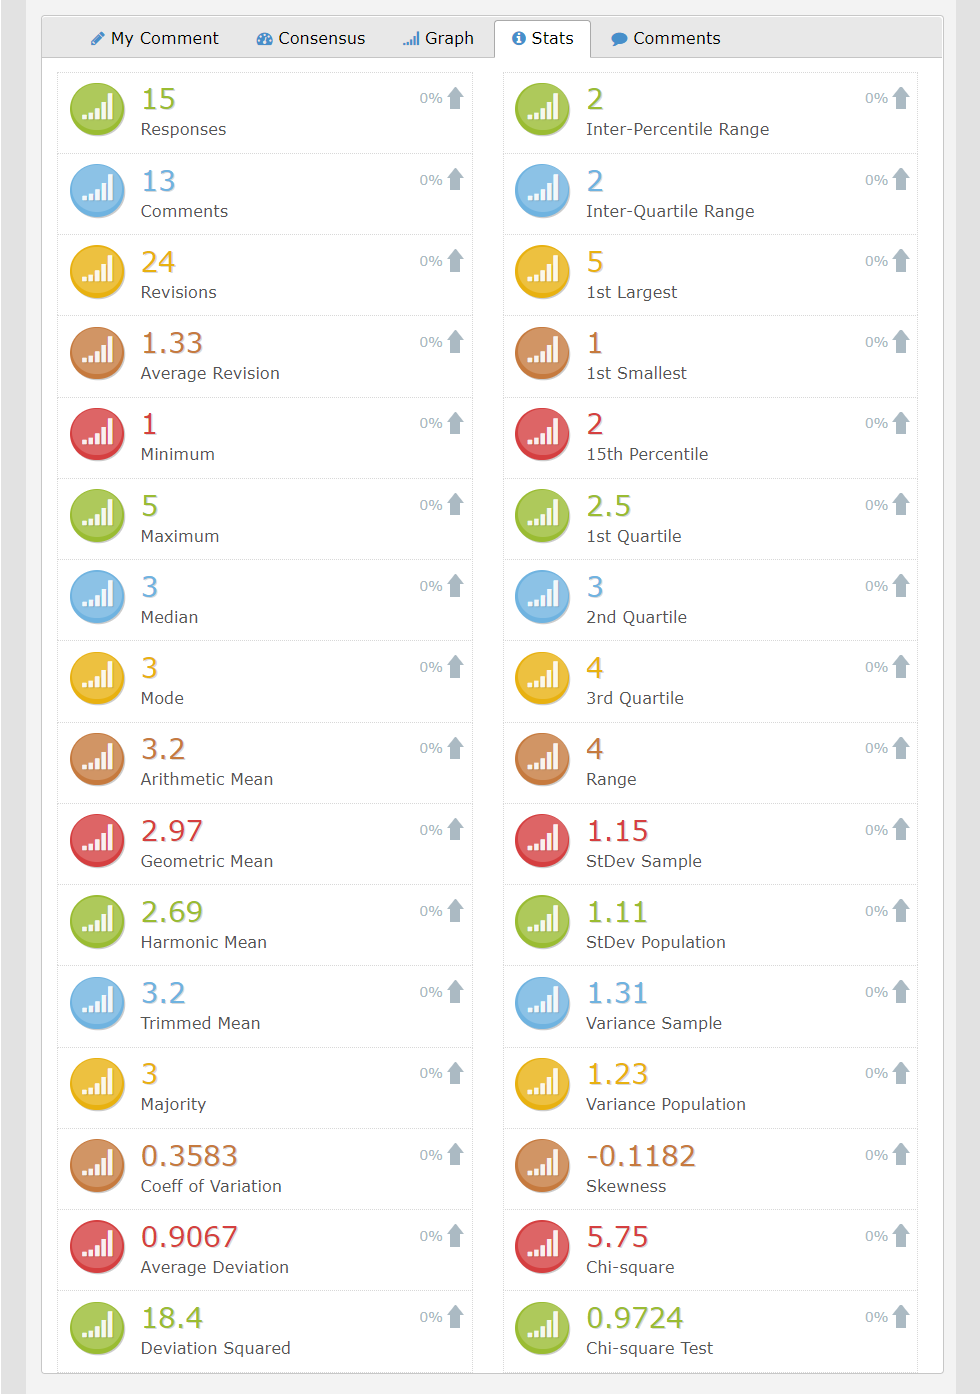Viewport: 980px width, 1394px height.
Task: Click the Deviation Squared value 18.4
Action: [172, 1318]
